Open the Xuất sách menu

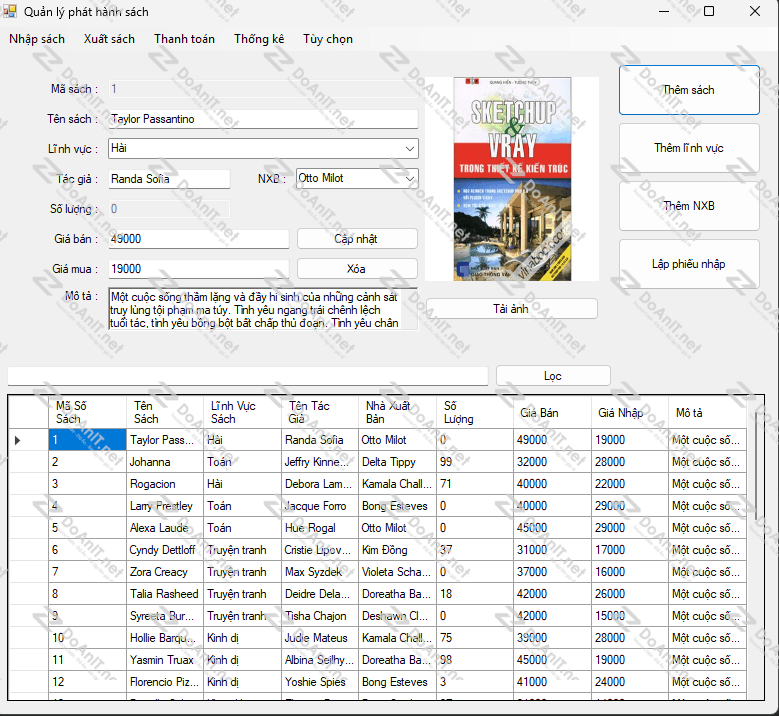coord(109,39)
